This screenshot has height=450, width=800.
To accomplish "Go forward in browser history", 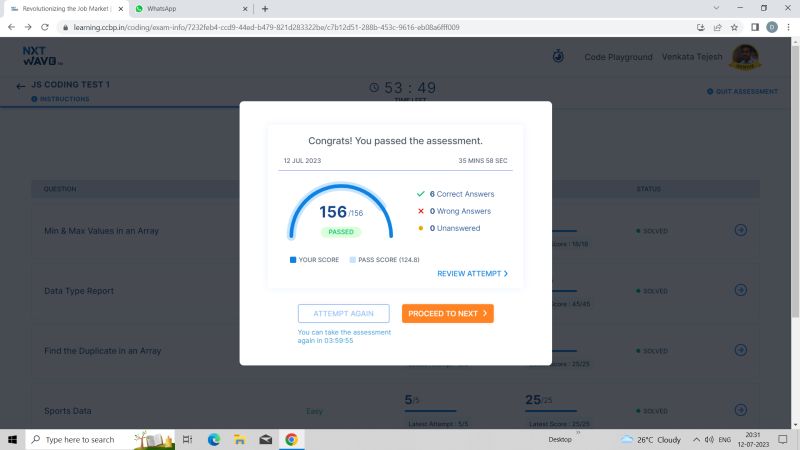I will [28, 27].
